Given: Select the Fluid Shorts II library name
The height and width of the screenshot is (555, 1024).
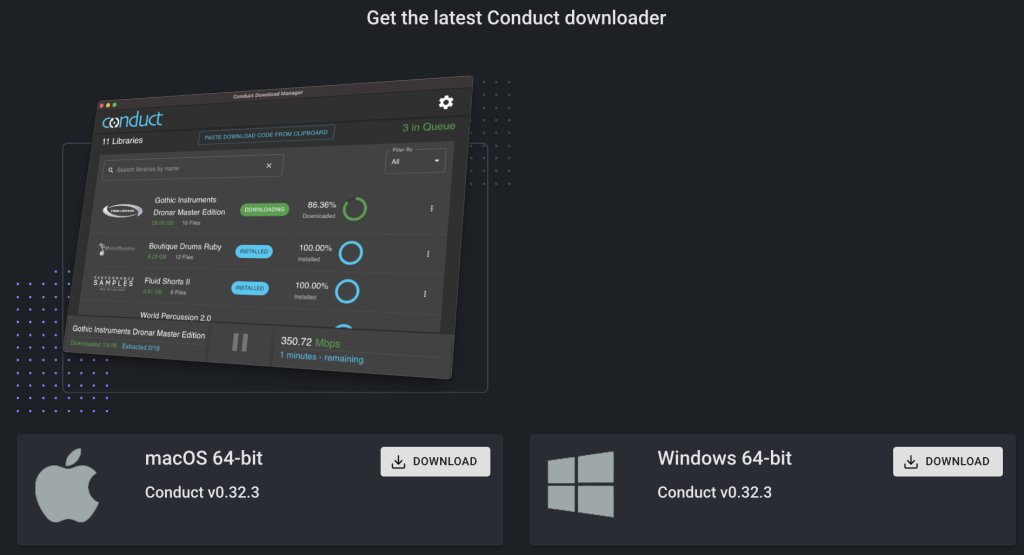Looking at the screenshot, I should 167,281.
